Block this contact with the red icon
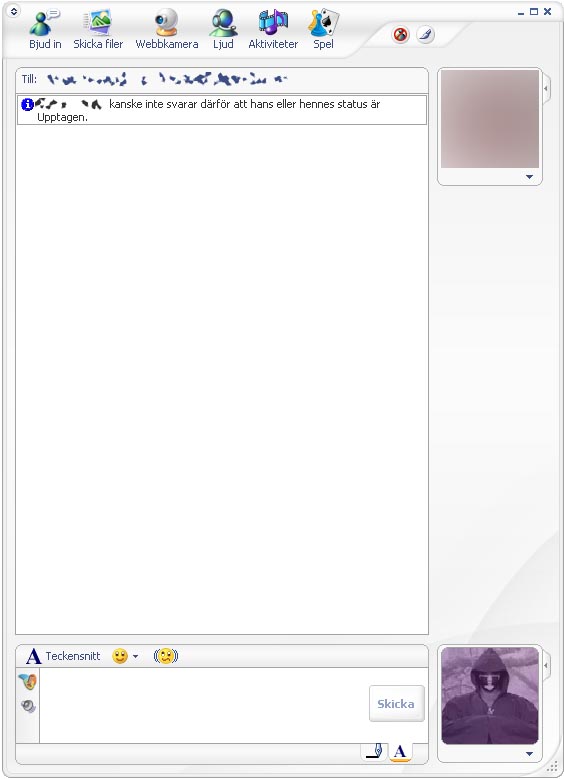This screenshot has height=779, width=564. [400, 35]
